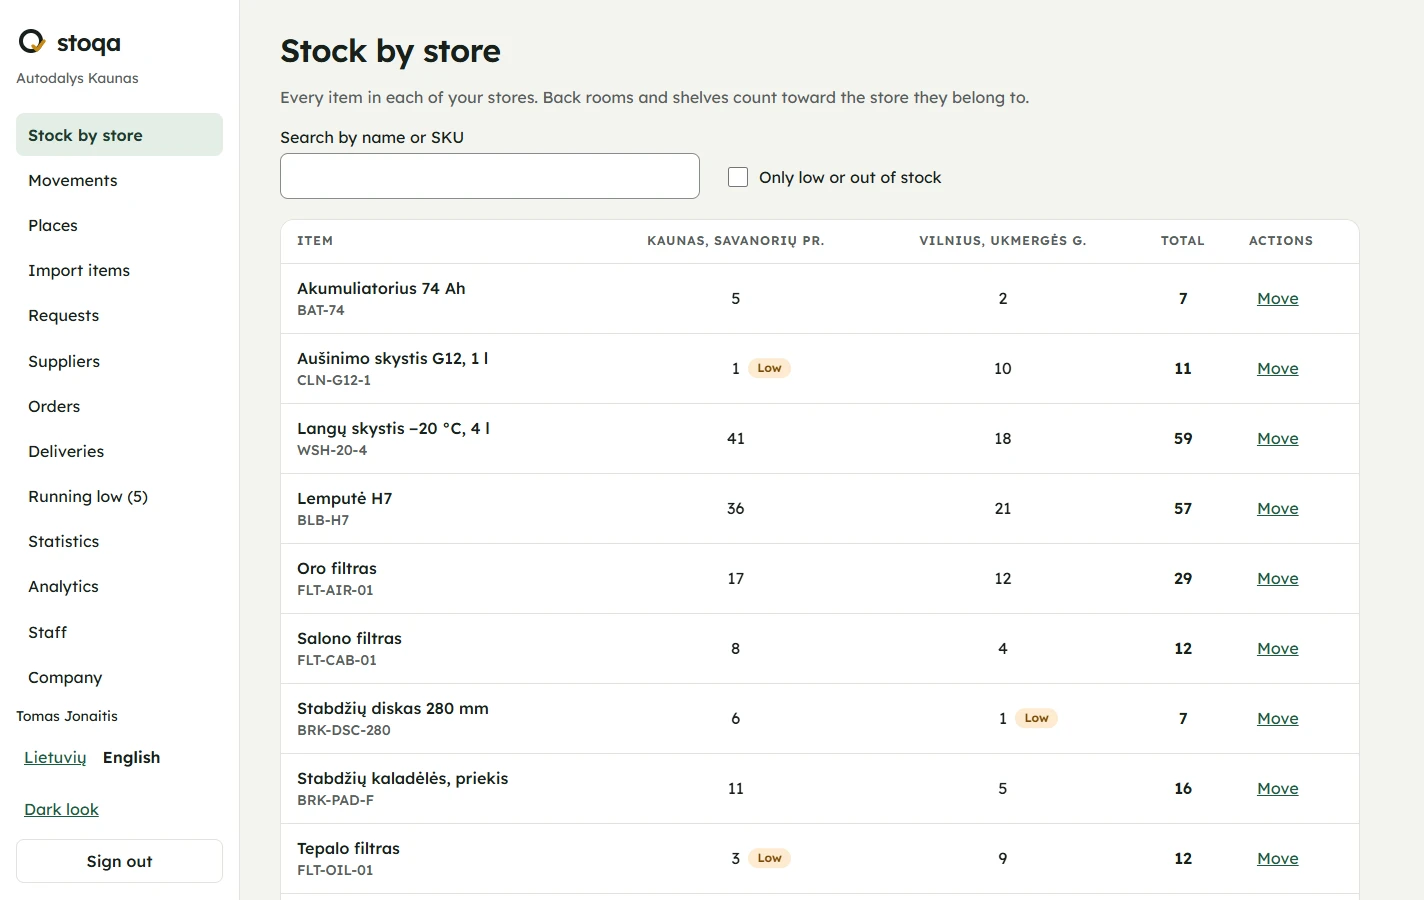Enable Only low or out of stock
The height and width of the screenshot is (900, 1424).
tap(738, 177)
